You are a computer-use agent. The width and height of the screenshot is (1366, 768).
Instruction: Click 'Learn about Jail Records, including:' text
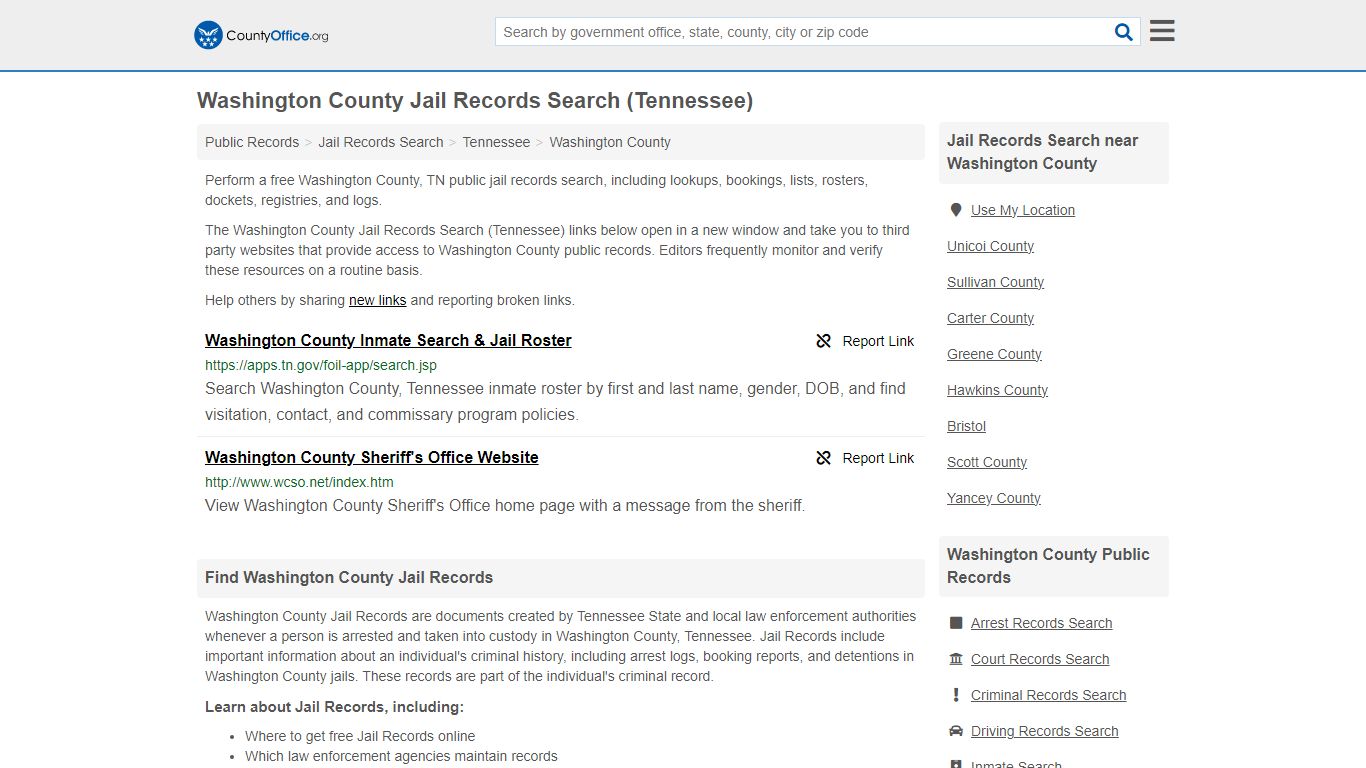[334, 707]
